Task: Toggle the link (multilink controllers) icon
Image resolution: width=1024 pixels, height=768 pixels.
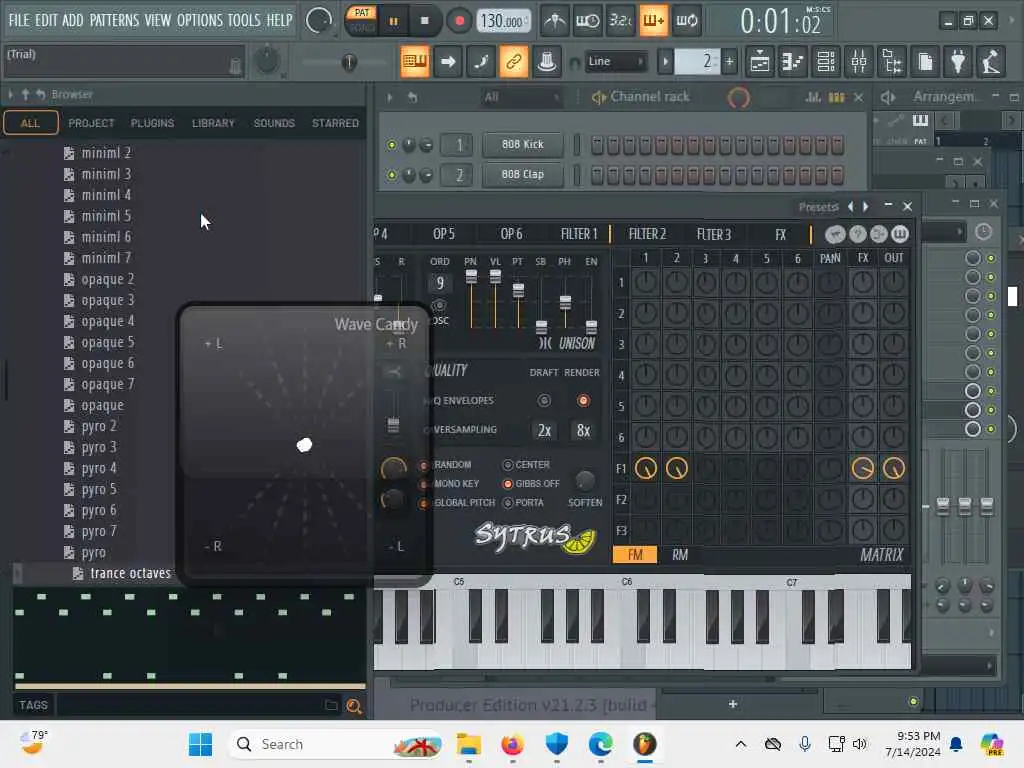Action: (514, 62)
